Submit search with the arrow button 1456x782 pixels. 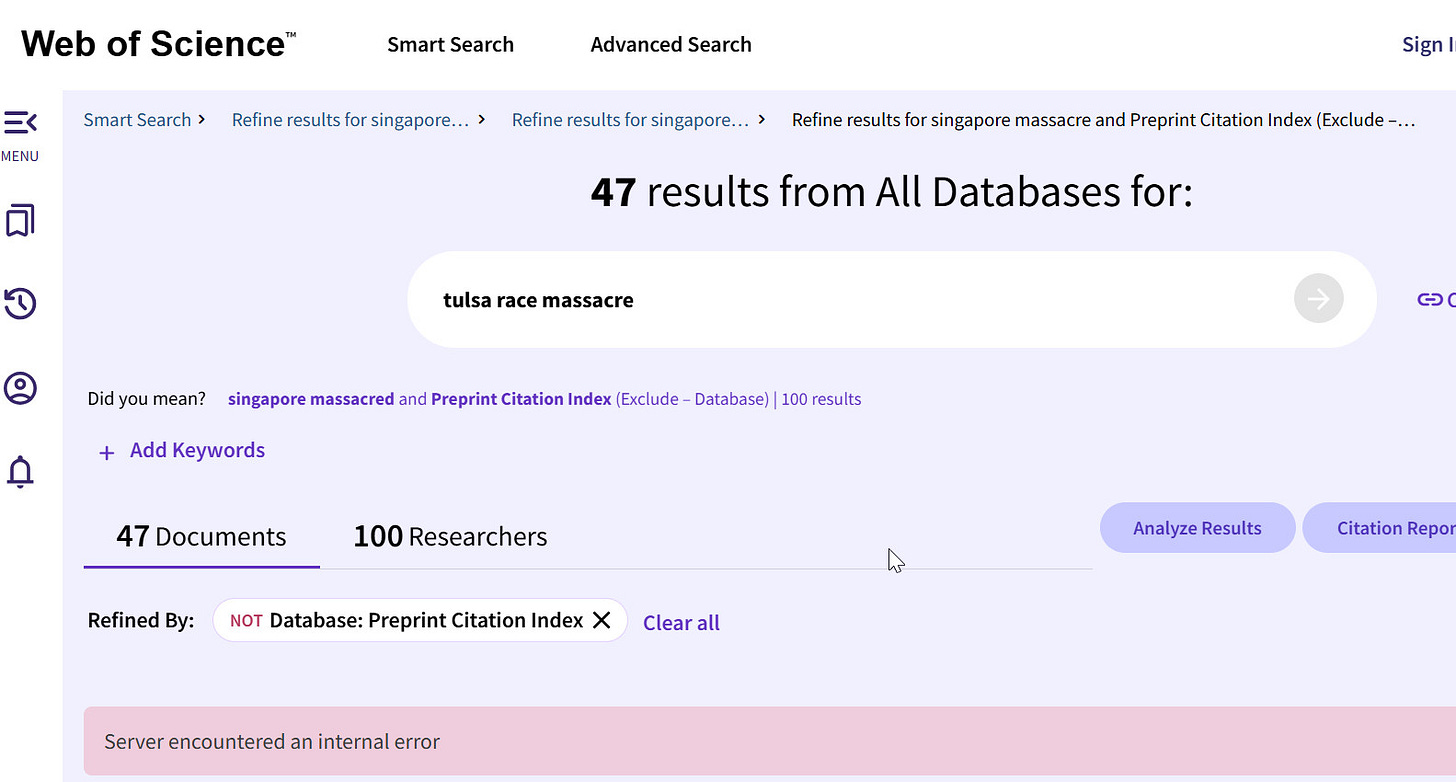pyautogui.click(x=1318, y=299)
